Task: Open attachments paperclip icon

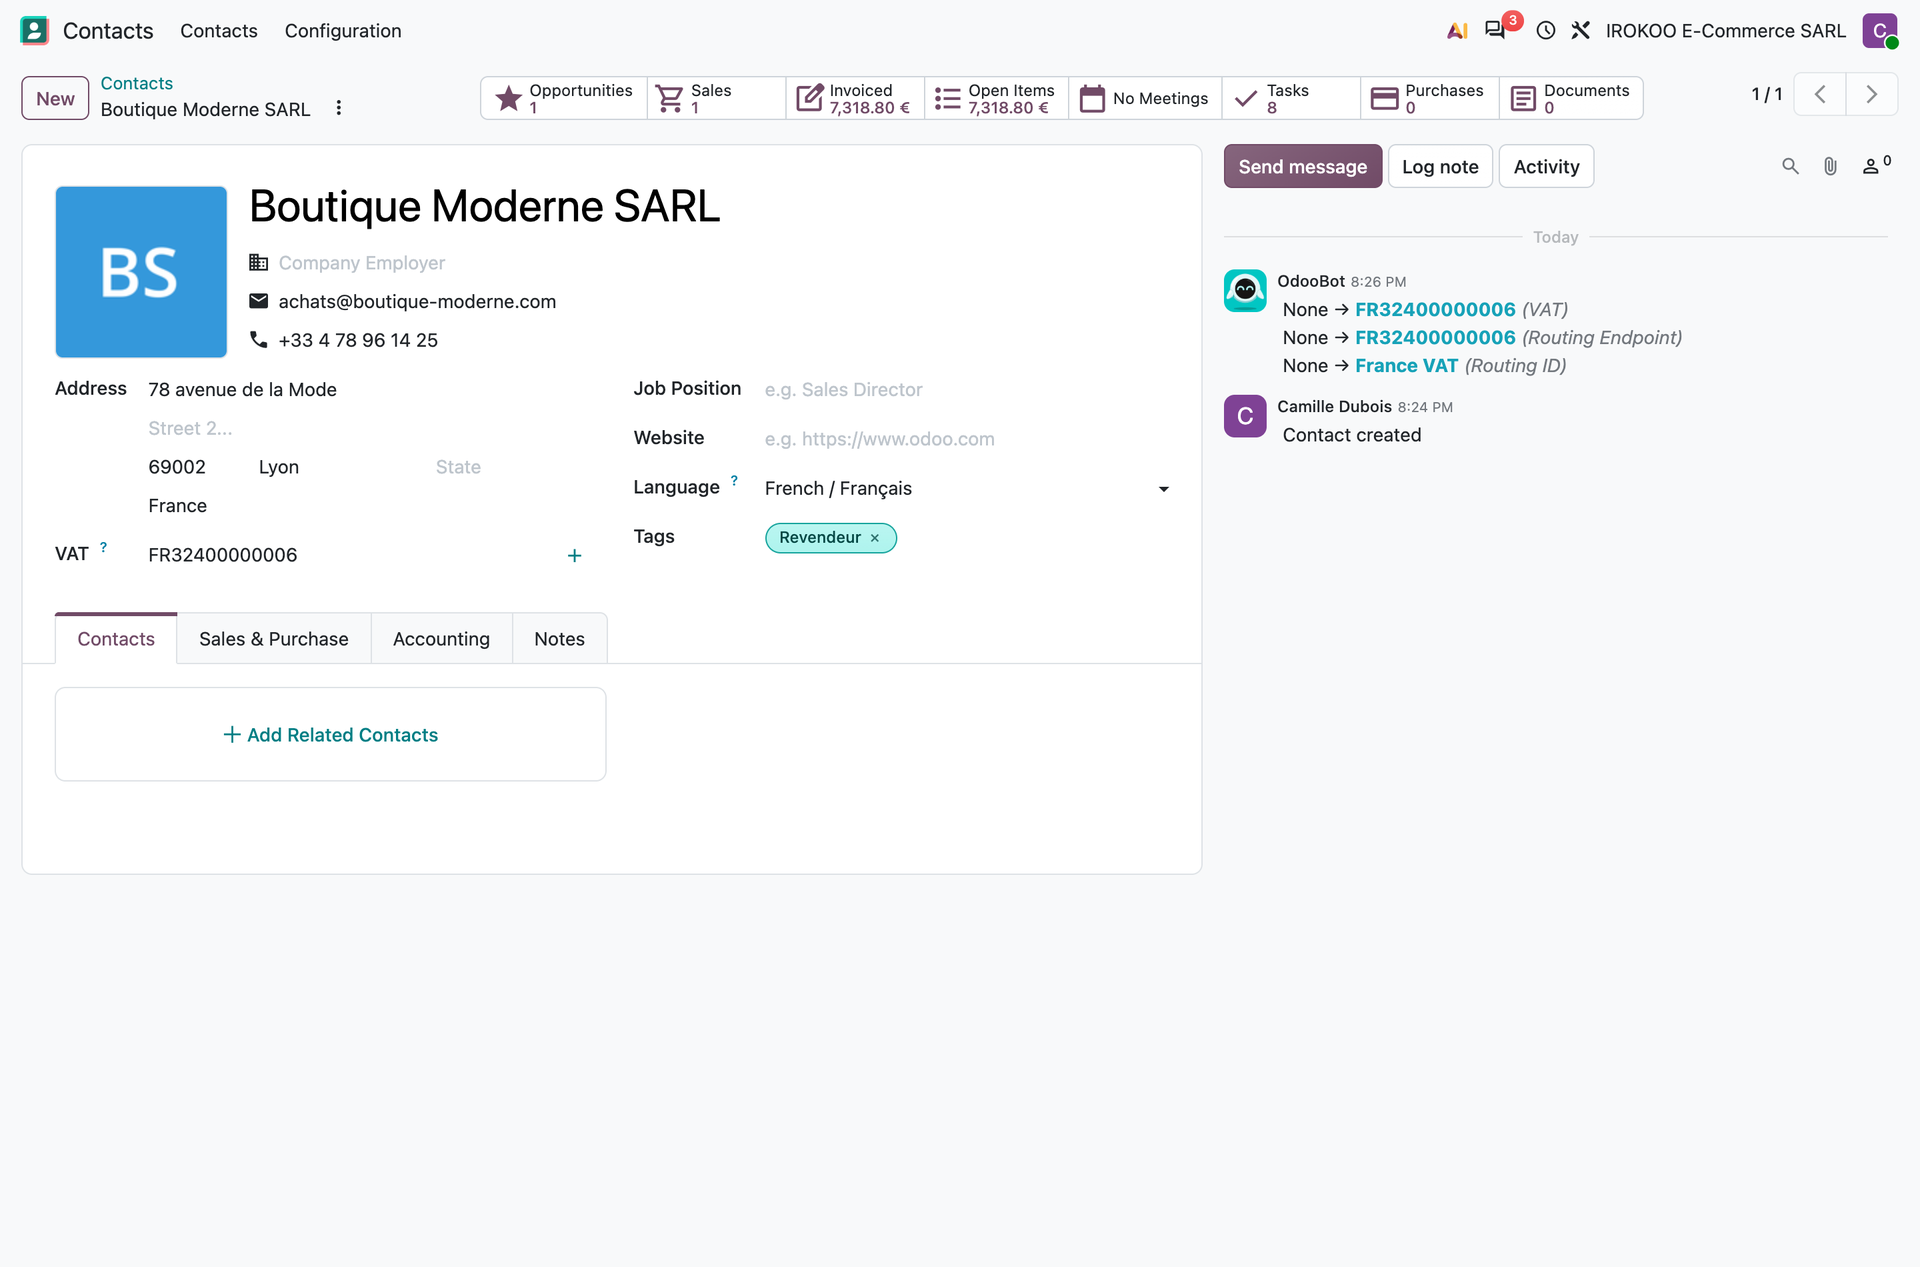Action: click(1830, 166)
